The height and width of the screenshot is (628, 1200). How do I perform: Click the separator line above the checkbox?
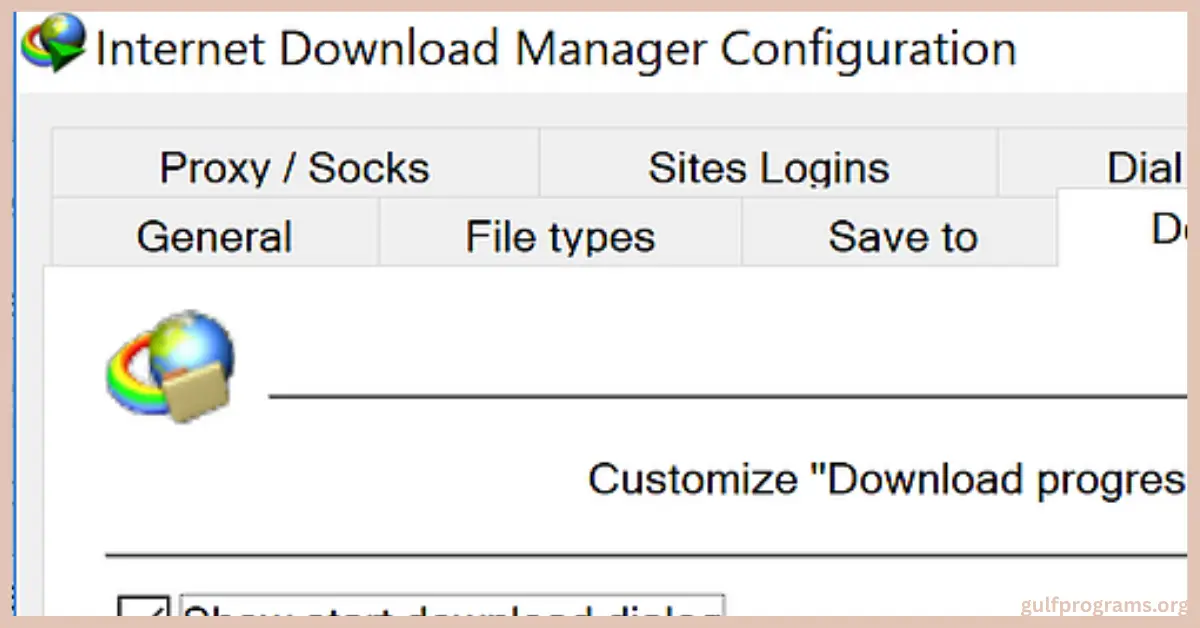click(640, 553)
